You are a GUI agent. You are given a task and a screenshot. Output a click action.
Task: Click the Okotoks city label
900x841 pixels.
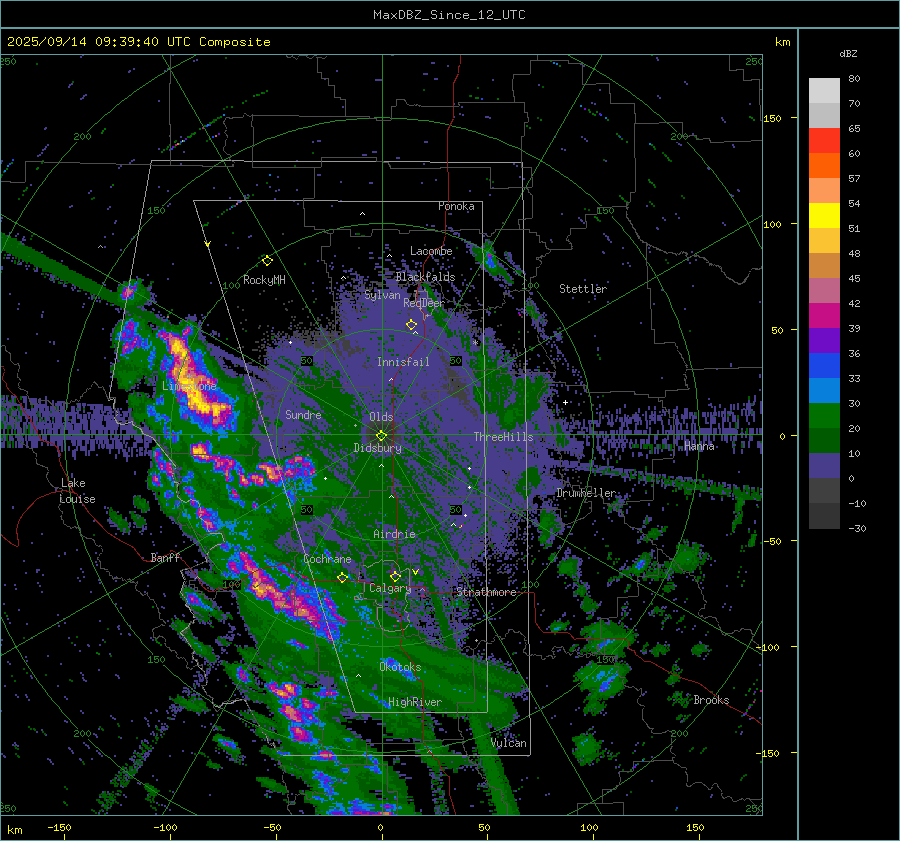[x=400, y=667]
